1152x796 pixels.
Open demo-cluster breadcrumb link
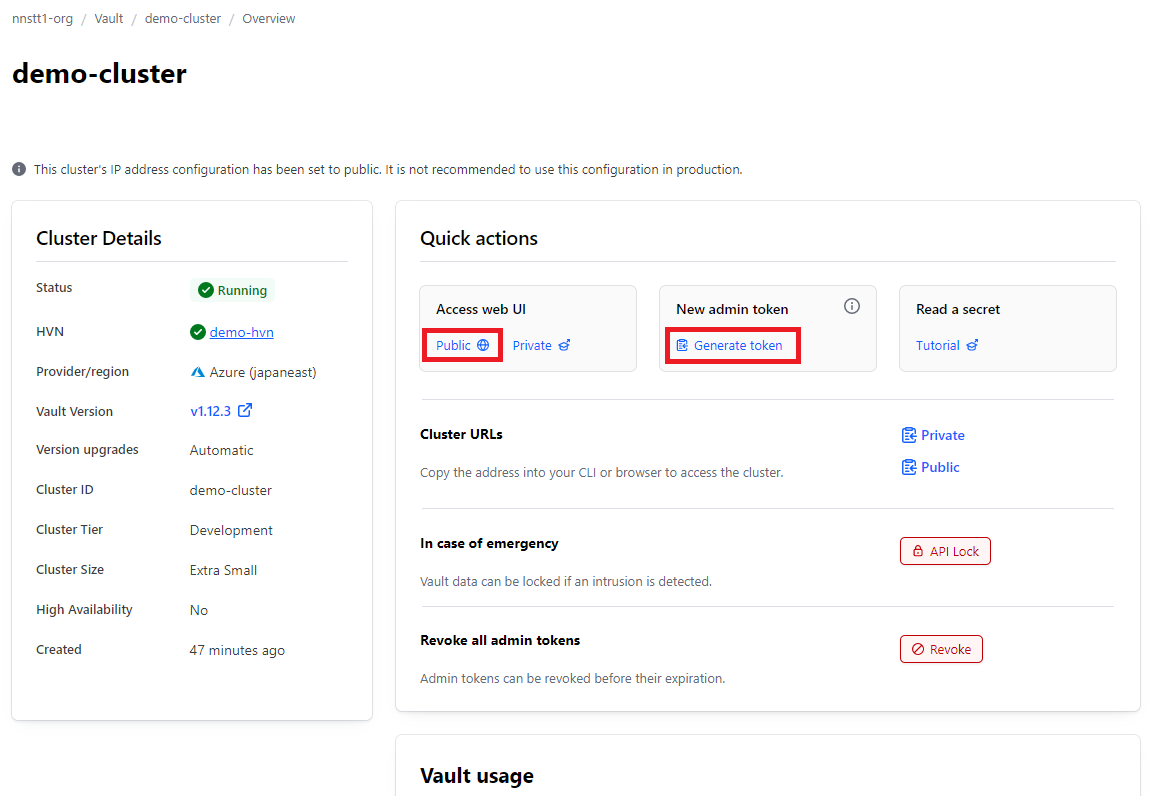(x=183, y=18)
